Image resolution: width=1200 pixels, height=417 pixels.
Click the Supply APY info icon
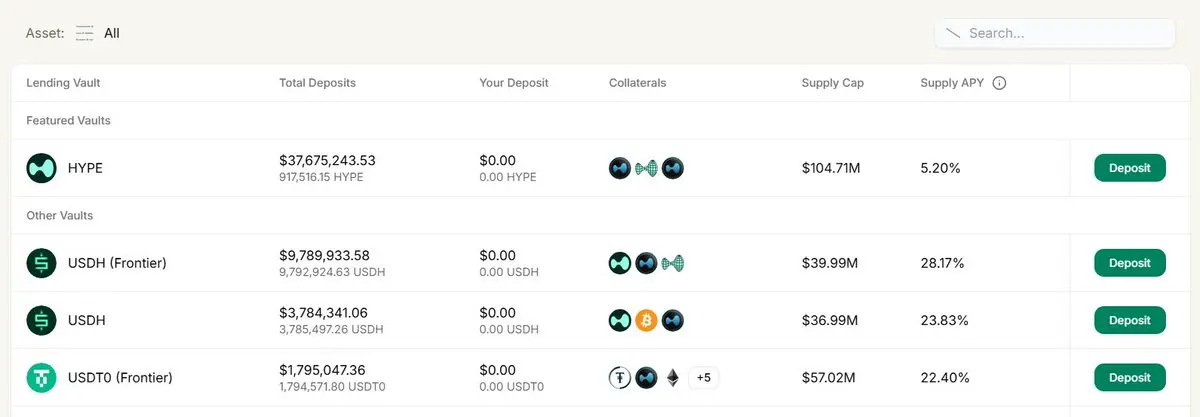click(x=999, y=83)
